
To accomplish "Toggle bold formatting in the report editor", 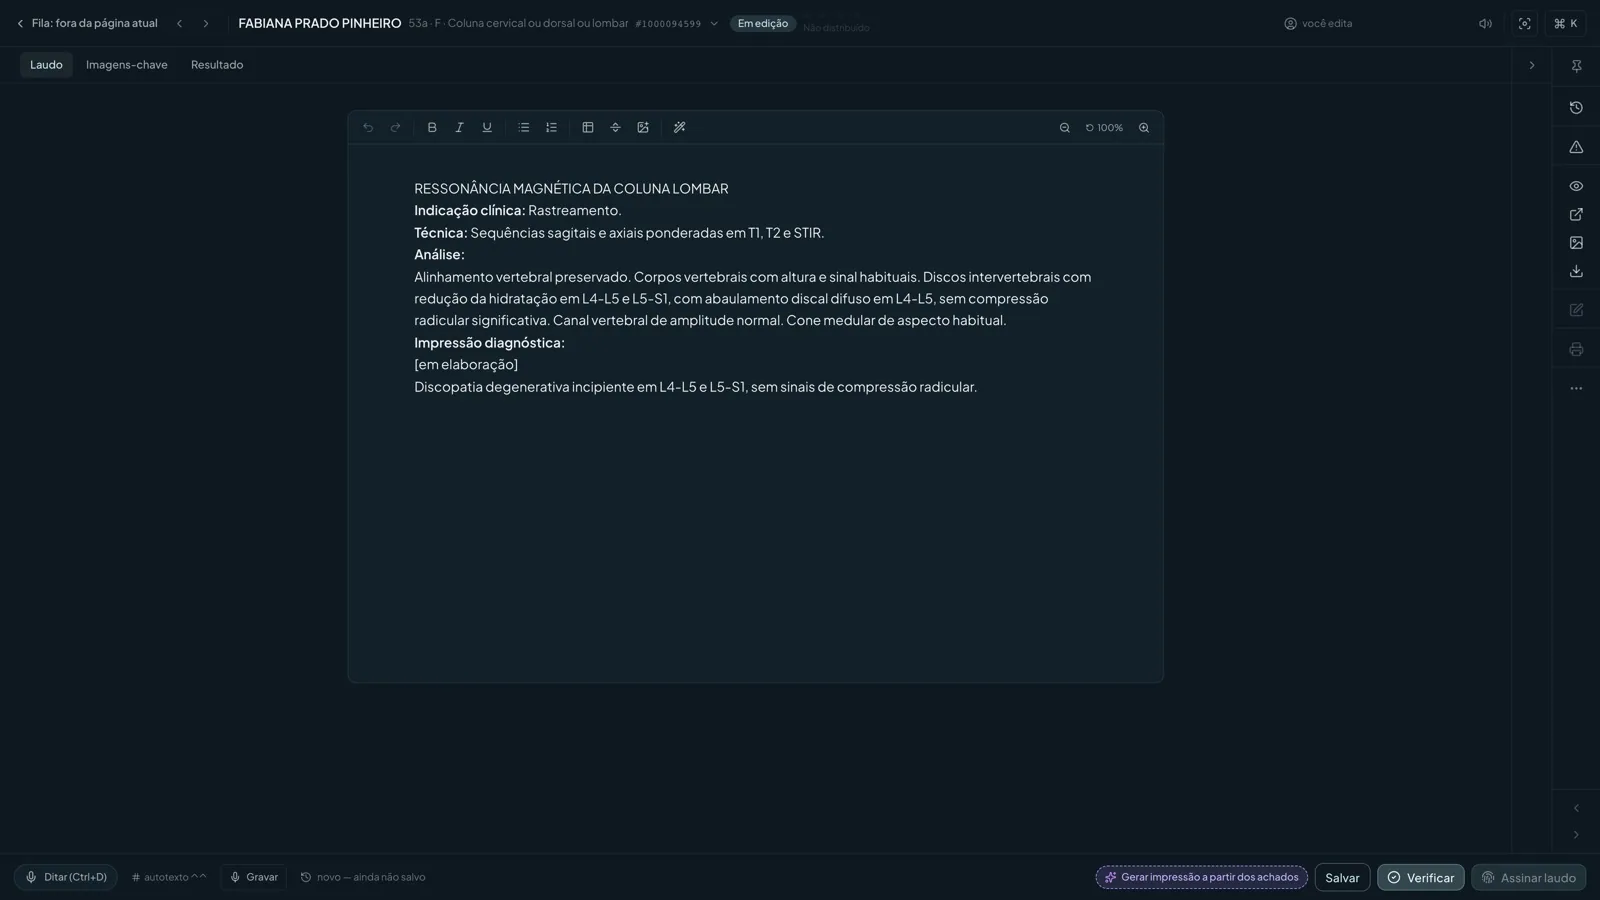I will click(432, 128).
